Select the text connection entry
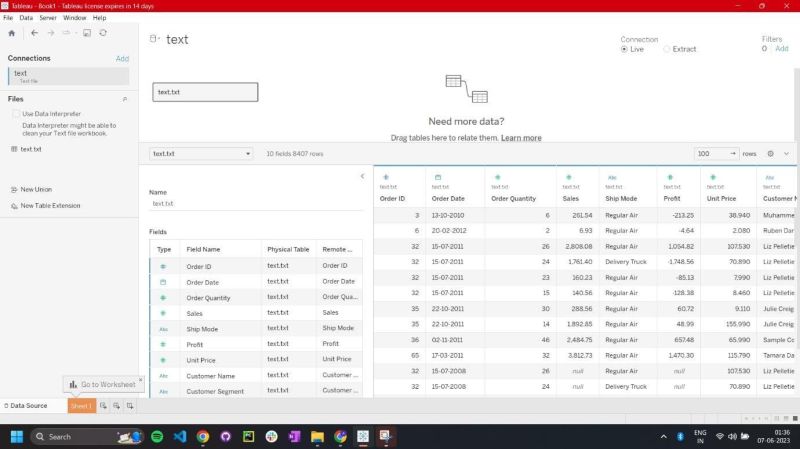 pyautogui.click(x=68, y=77)
